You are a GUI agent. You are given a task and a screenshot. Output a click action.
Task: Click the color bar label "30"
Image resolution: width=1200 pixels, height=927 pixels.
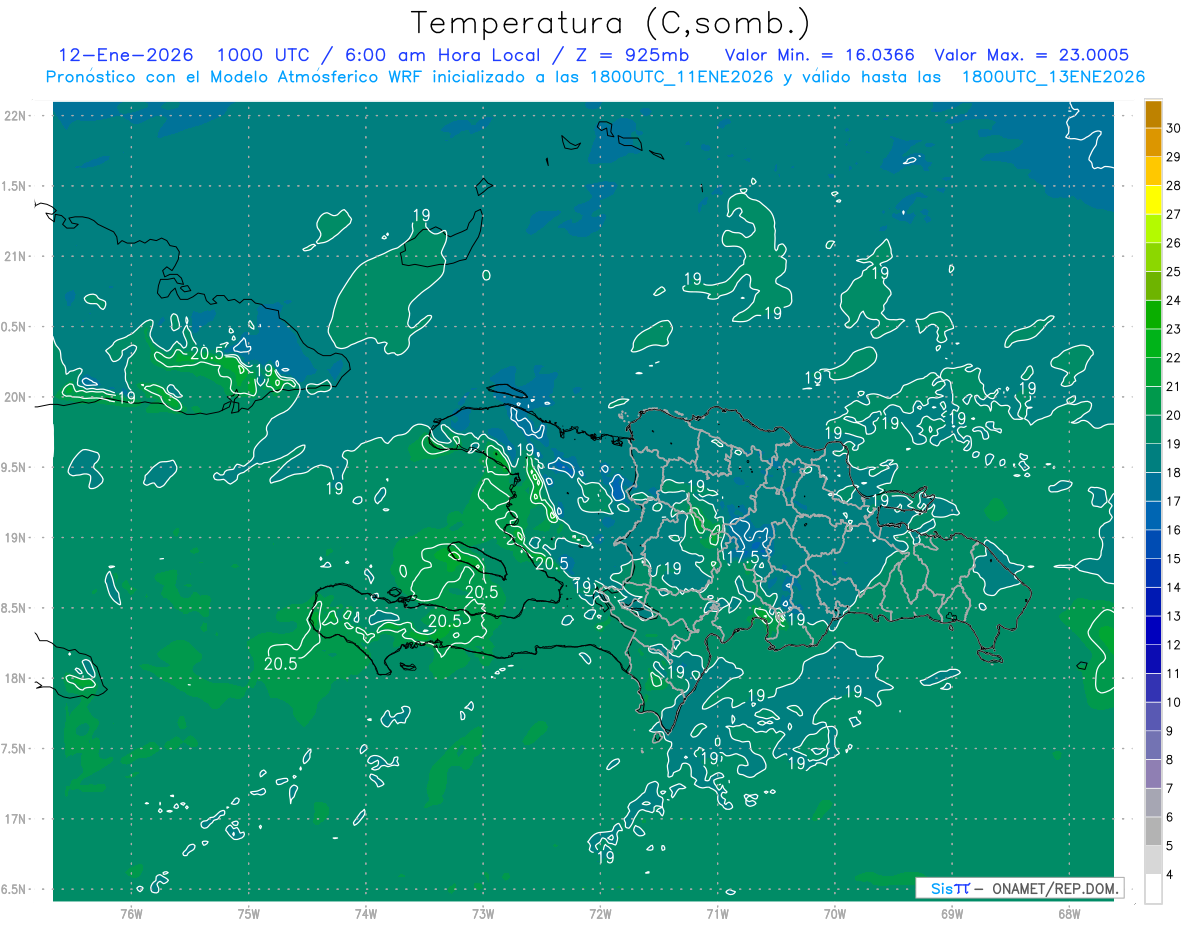point(1174,128)
